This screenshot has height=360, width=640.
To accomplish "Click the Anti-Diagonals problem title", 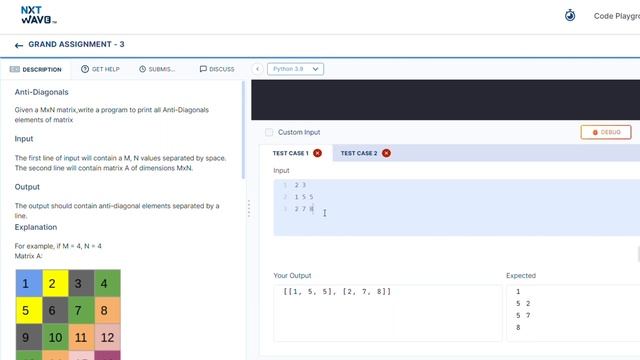I will click(42, 92).
